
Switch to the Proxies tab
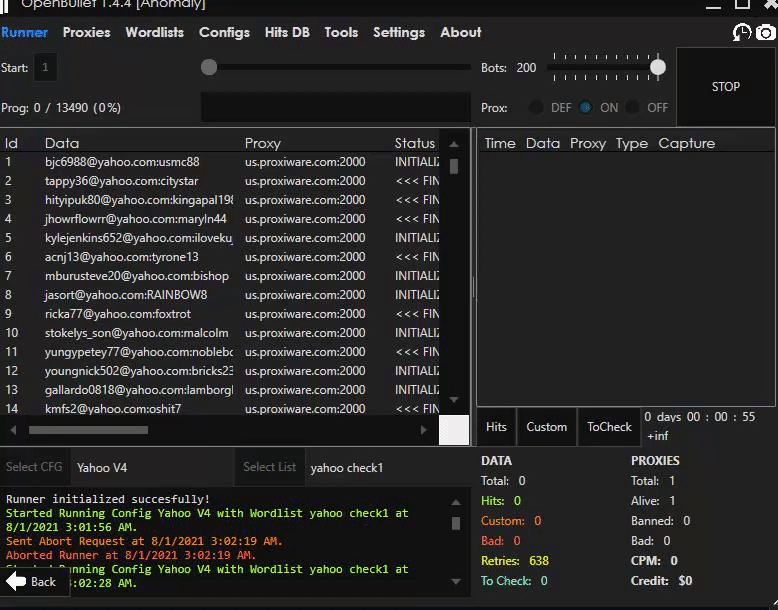click(x=86, y=32)
